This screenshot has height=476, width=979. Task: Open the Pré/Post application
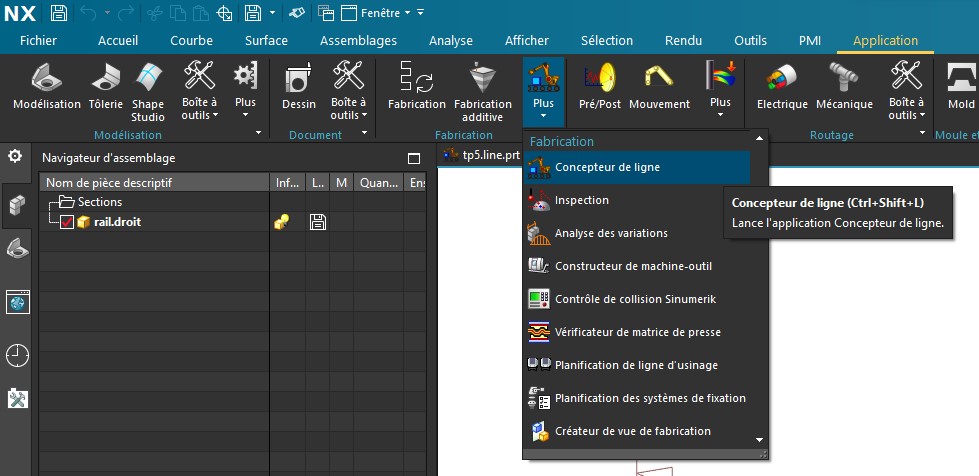[x=600, y=87]
